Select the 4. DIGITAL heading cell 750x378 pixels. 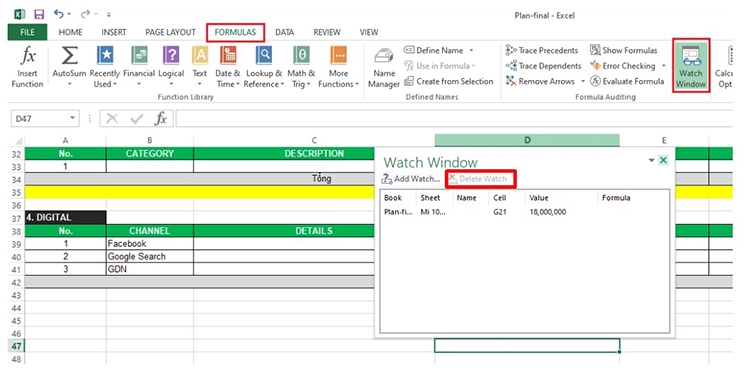point(66,218)
